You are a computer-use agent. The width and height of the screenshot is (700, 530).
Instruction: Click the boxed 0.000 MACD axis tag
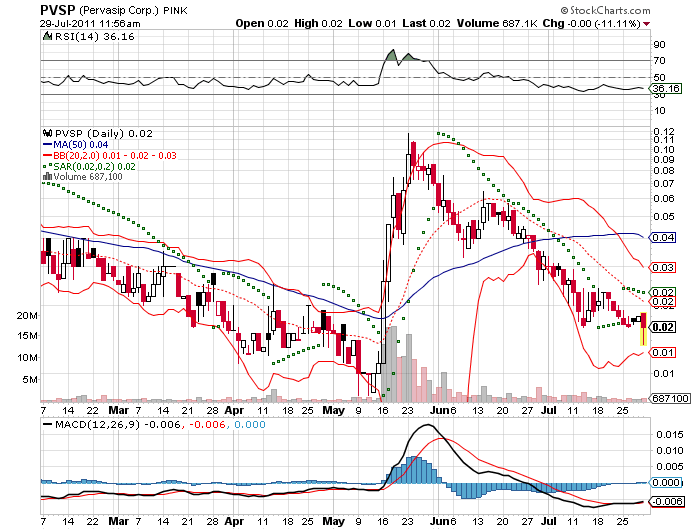pyautogui.click(x=666, y=483)
